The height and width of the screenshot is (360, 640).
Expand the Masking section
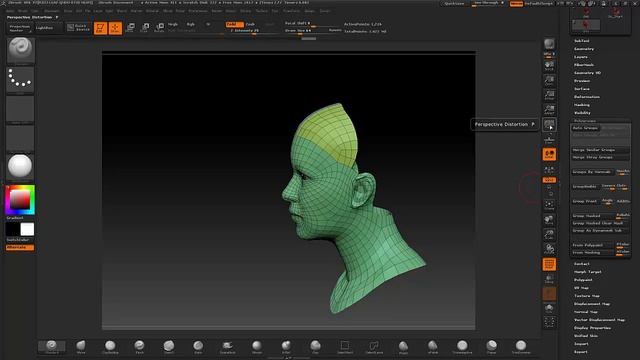(582, 105)
